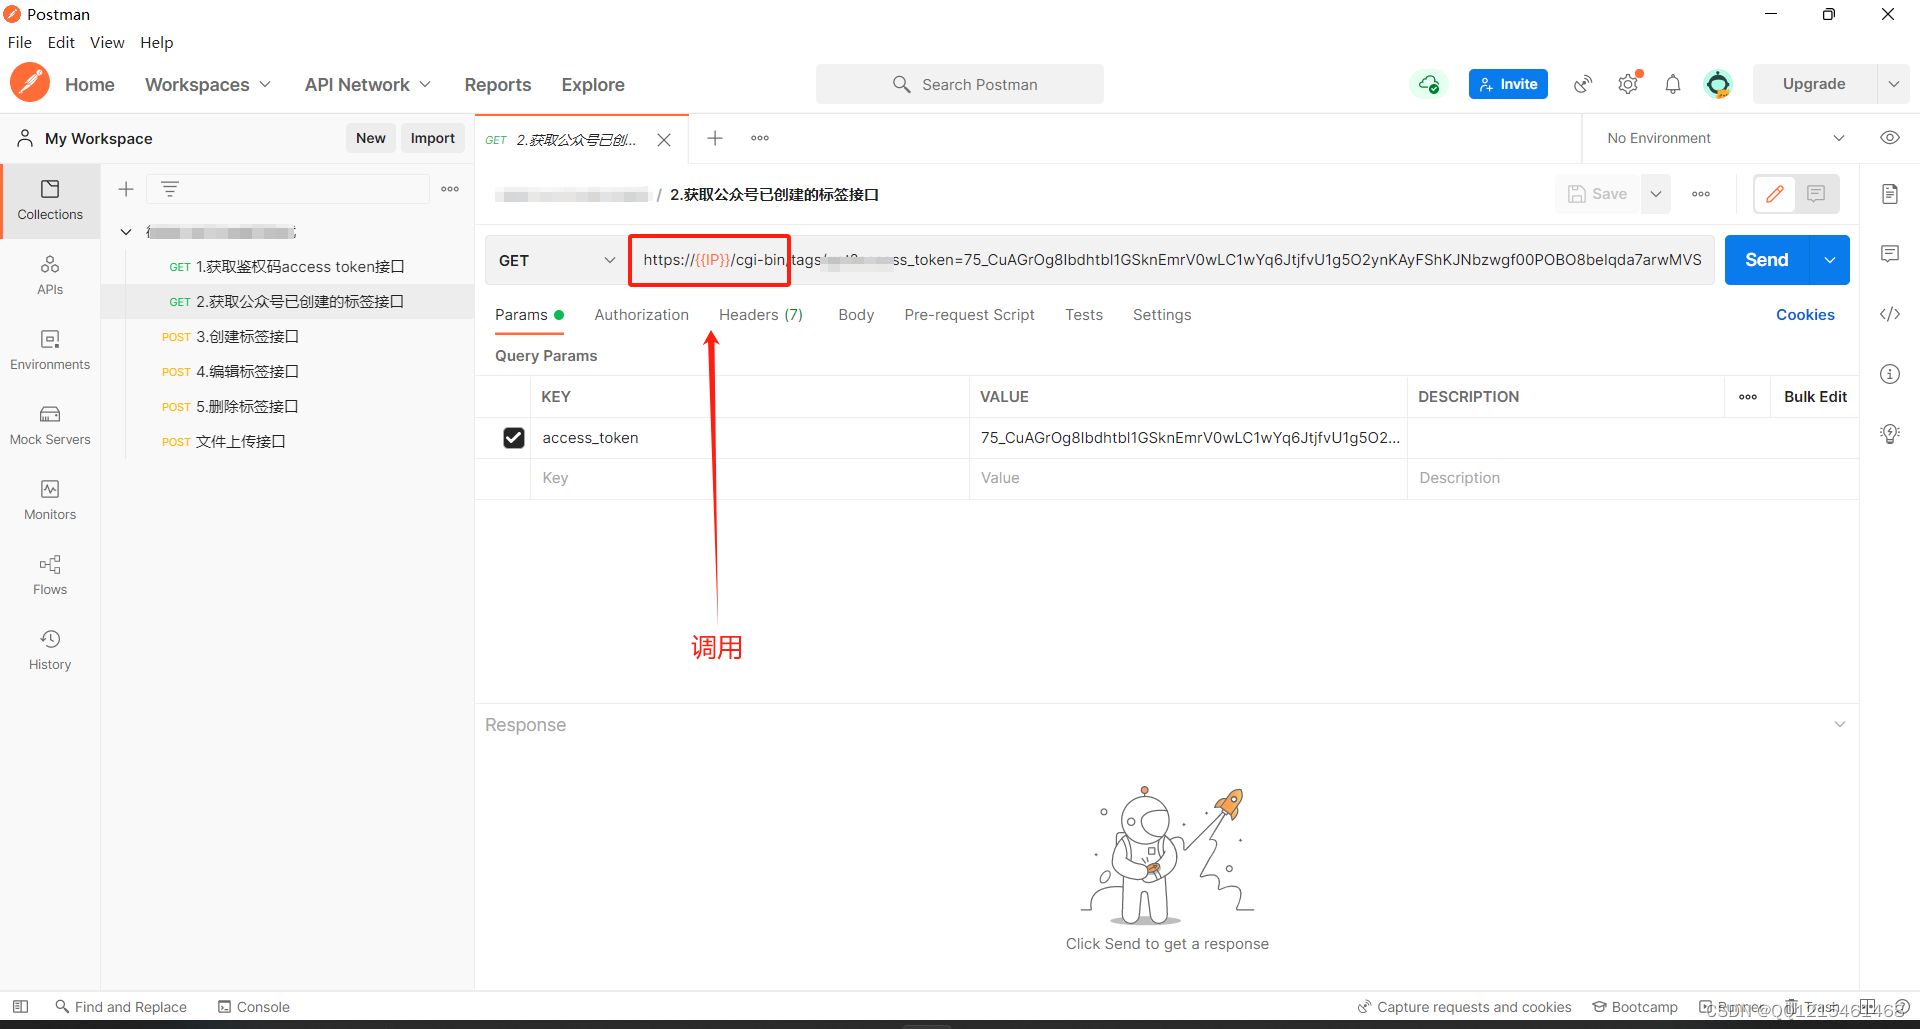Open the Mock Servers sidebar panel
This screenshot has width=1920, height=1029.
(50, 426)
